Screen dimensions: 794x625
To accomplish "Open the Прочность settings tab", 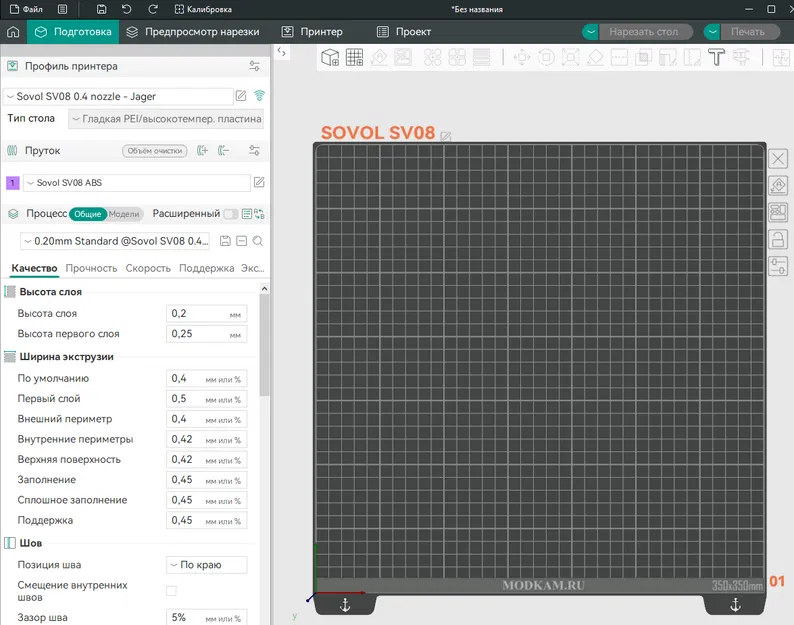I will click(91, 268).
